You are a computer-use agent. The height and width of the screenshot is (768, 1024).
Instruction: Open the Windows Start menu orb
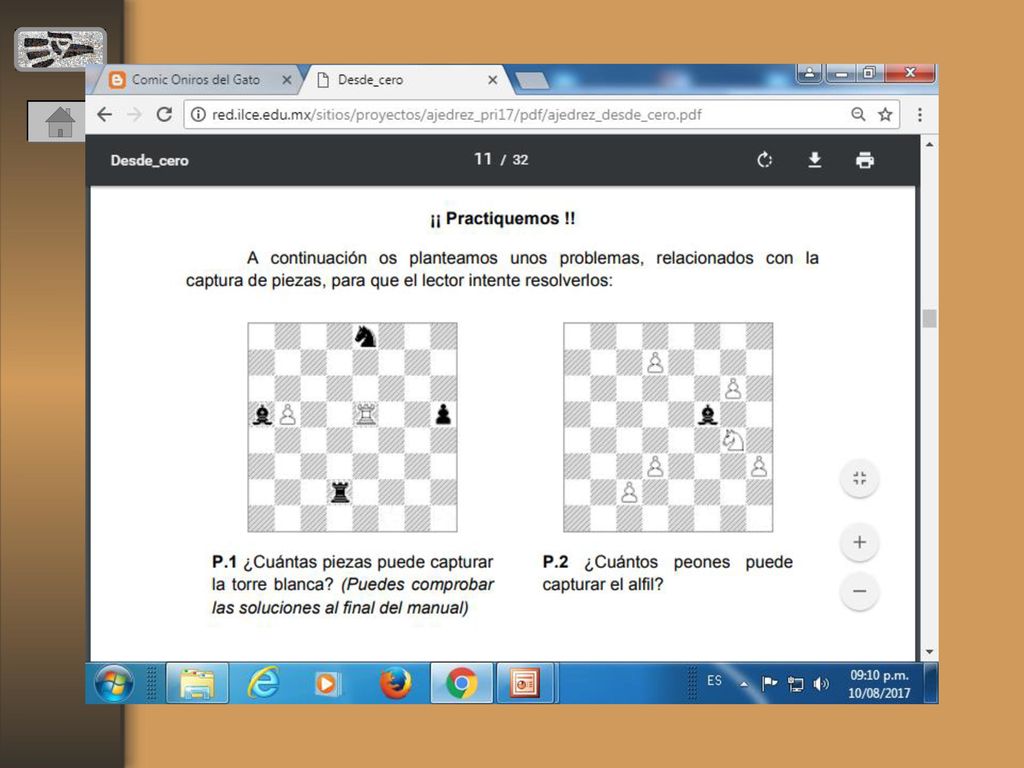[x=114, y=683]
